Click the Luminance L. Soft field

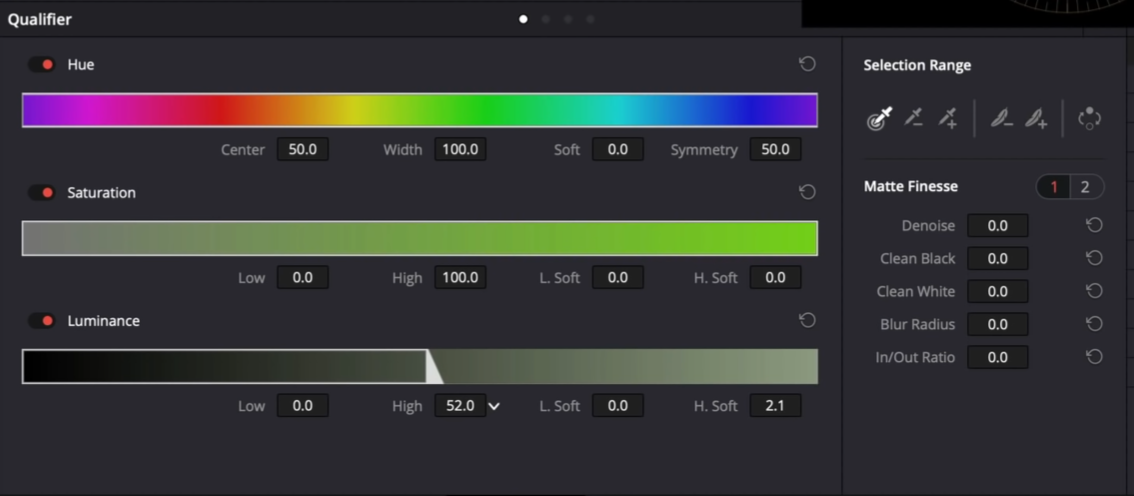pos(618,406)
